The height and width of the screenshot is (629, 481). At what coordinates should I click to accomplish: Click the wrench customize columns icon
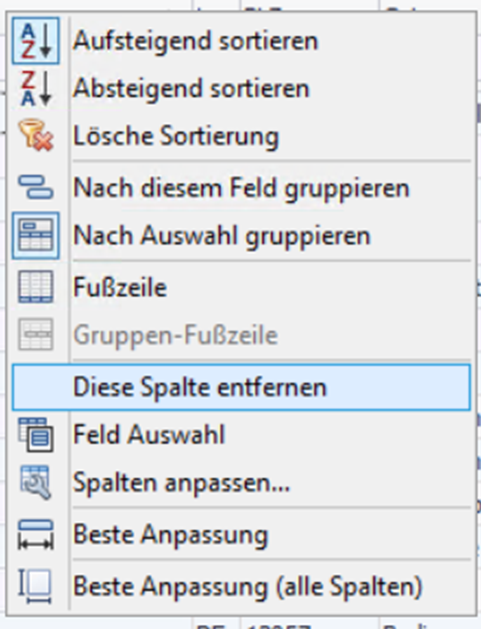(x=36, y=482)
